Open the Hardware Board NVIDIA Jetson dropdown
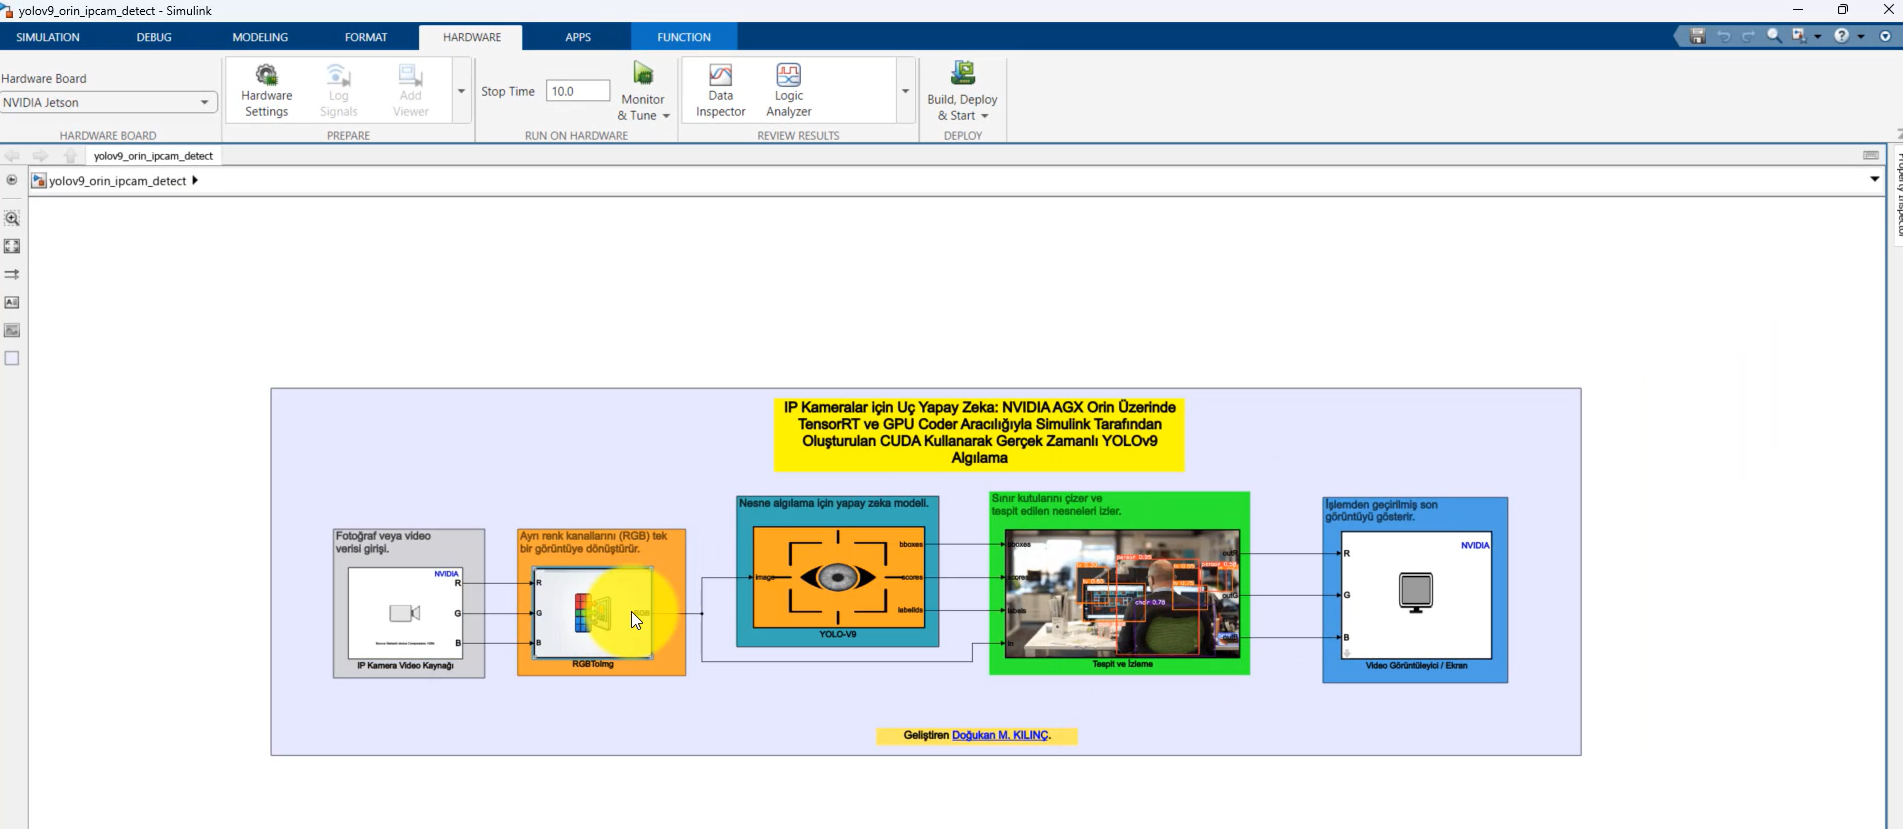Viewport: 1903px width, 829px height. pos(108,102)
